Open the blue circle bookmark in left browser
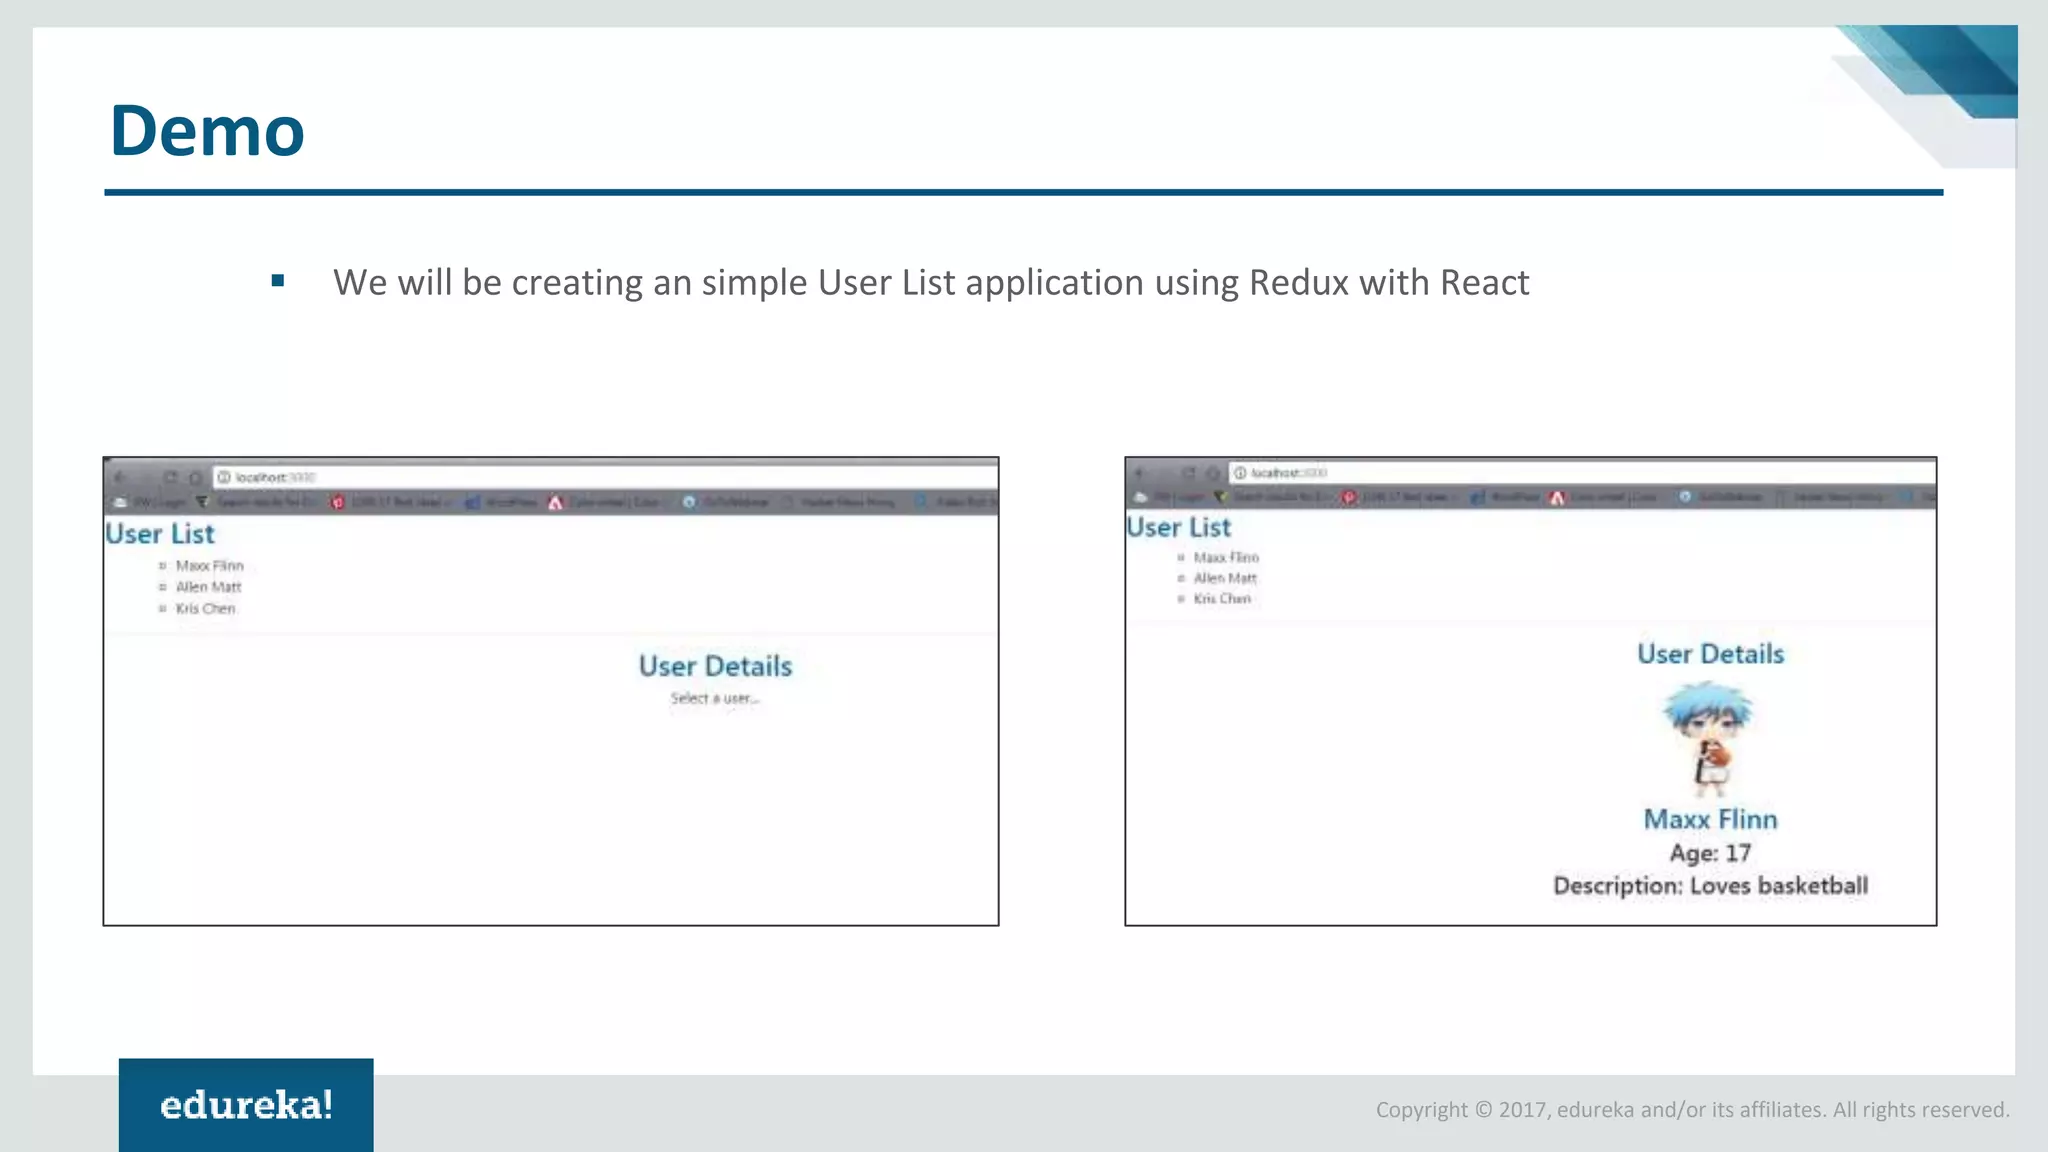Screen dimensions: 2048x1152 (689, 502)
